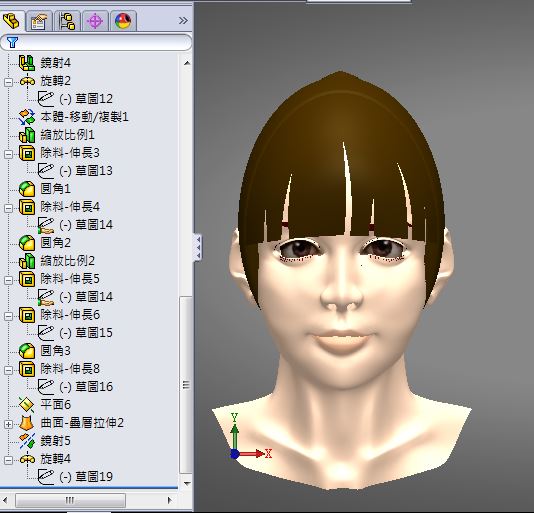Select the 旋轉4 revolve icon
The width and height of the screenshot is (534, 513).
coord(27,459)
